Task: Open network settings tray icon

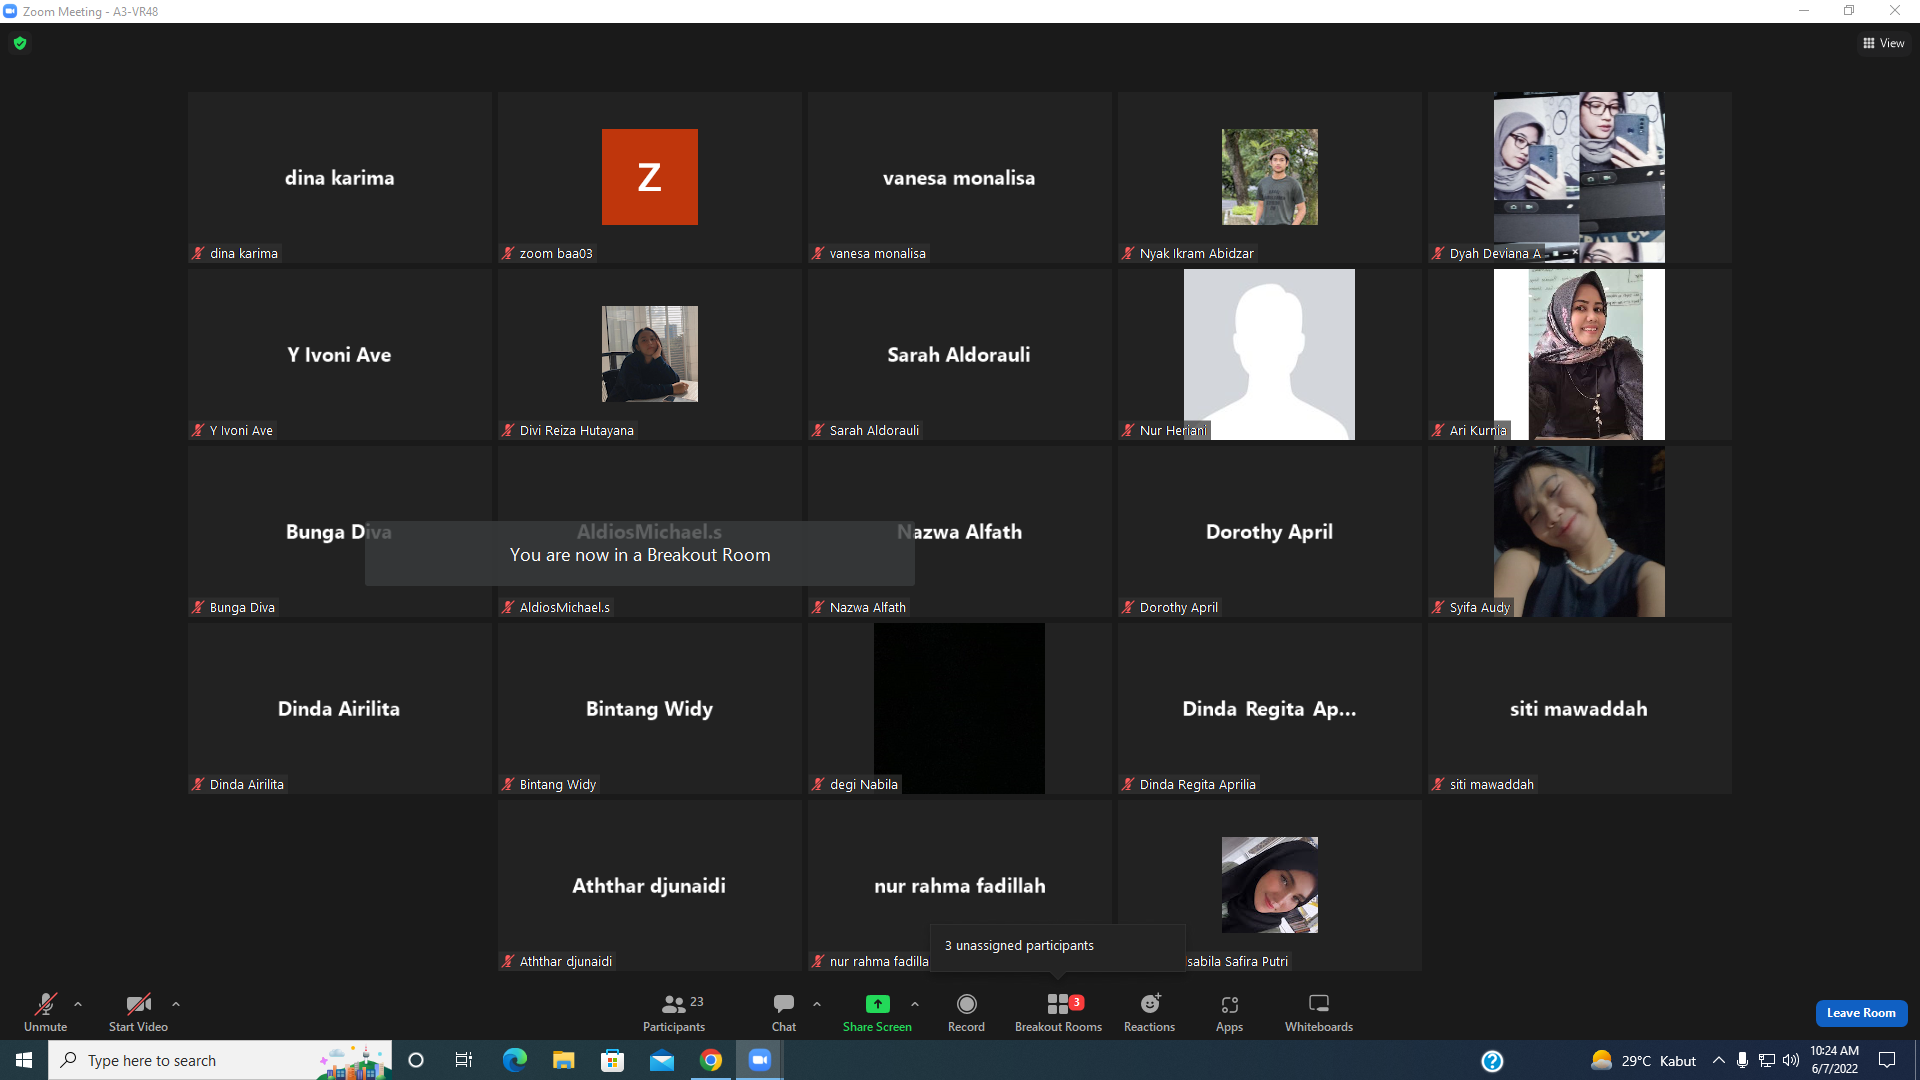Action: (x=1767, y=1060)
